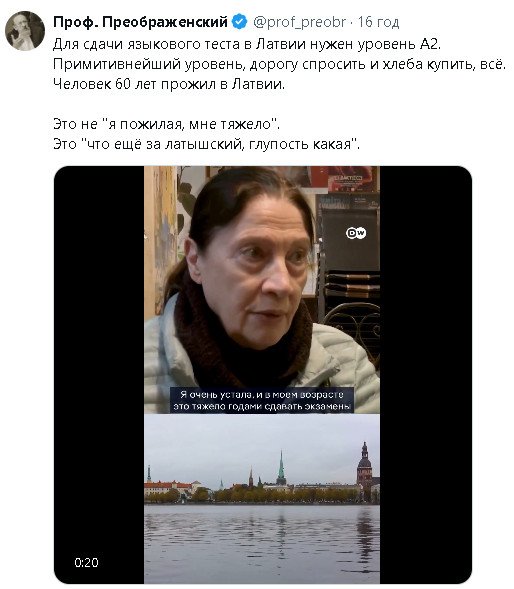The height and width of the screenshot is (589, 514).
Task: Open the @prof_preobr handle link
Action: click(299, 22)
